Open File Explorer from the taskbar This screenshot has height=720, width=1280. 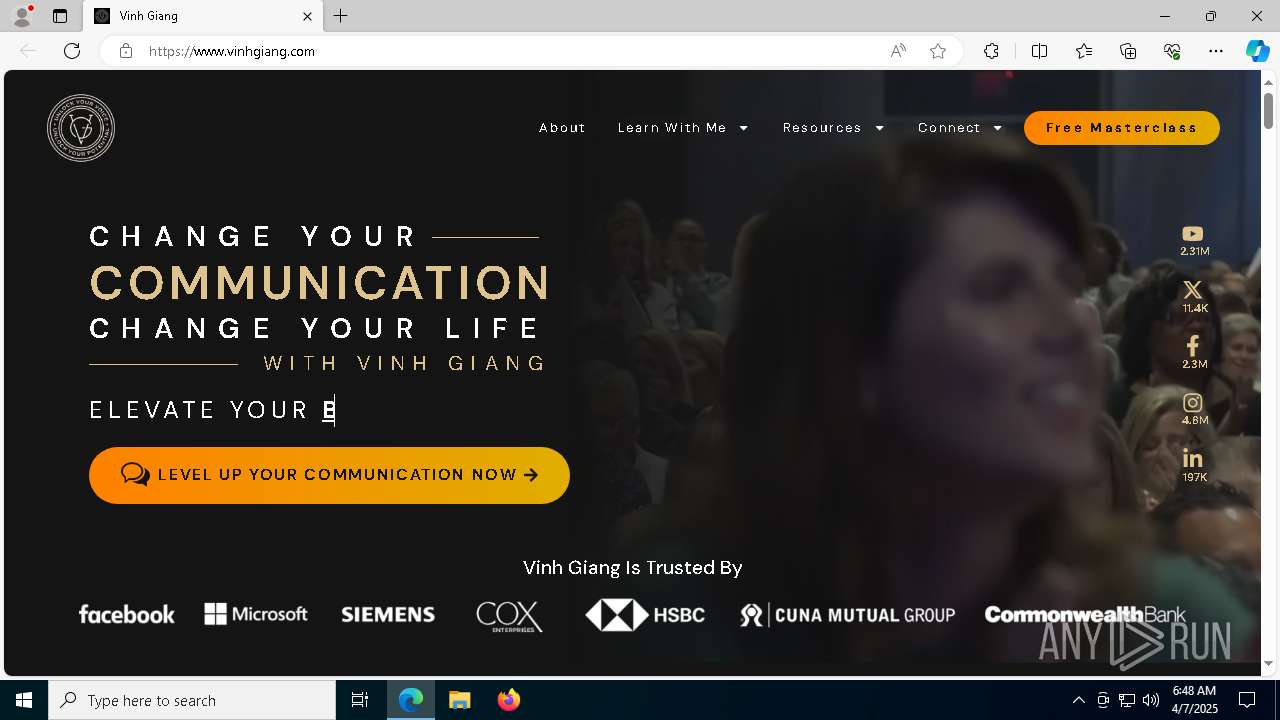[x=459, y=700]
